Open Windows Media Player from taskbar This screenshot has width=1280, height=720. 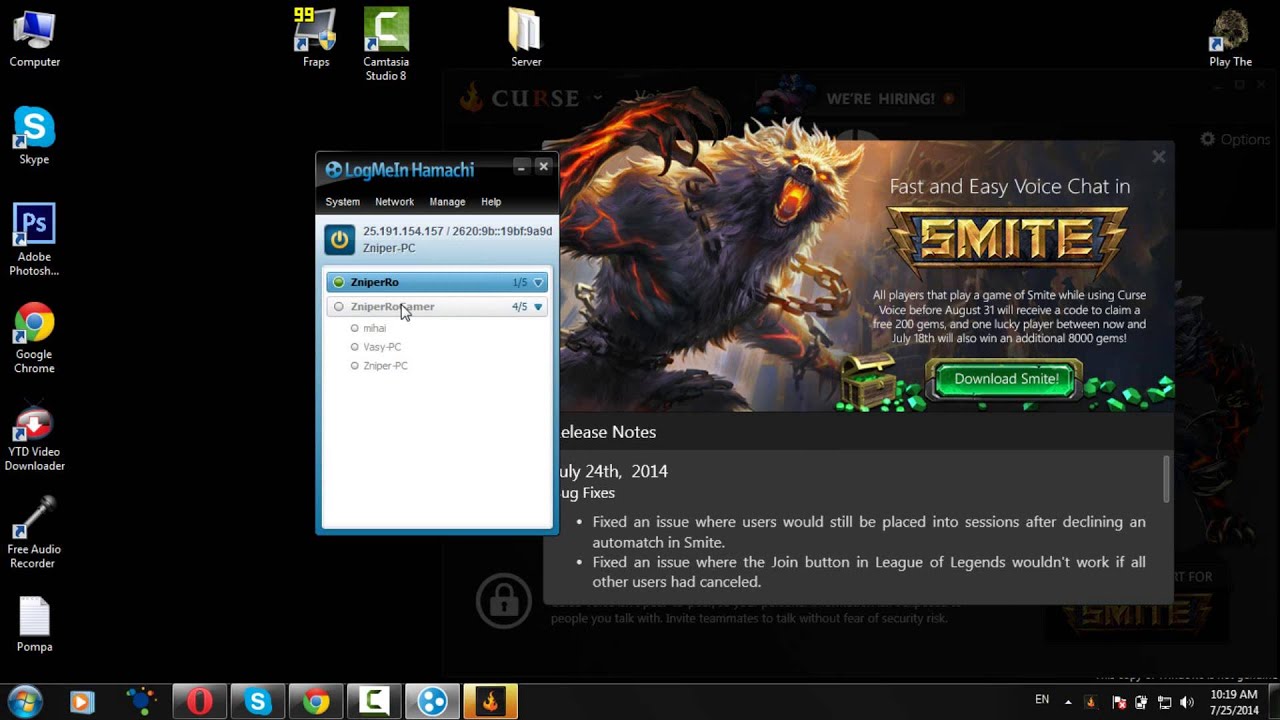[x=81, y=702]
